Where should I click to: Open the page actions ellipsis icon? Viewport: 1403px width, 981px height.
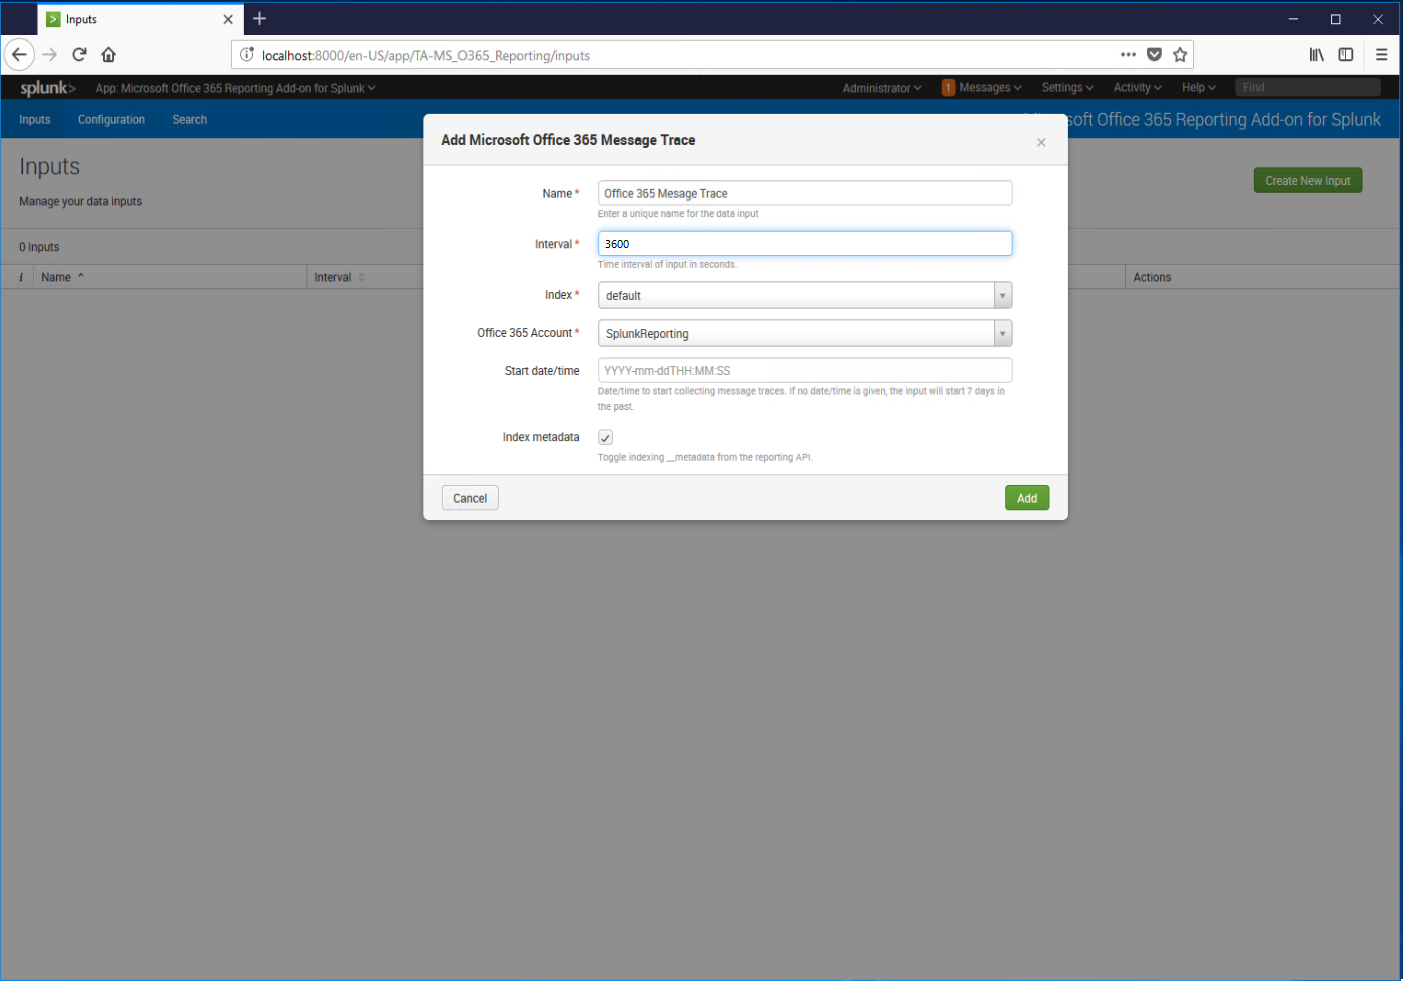[1128, 54]
